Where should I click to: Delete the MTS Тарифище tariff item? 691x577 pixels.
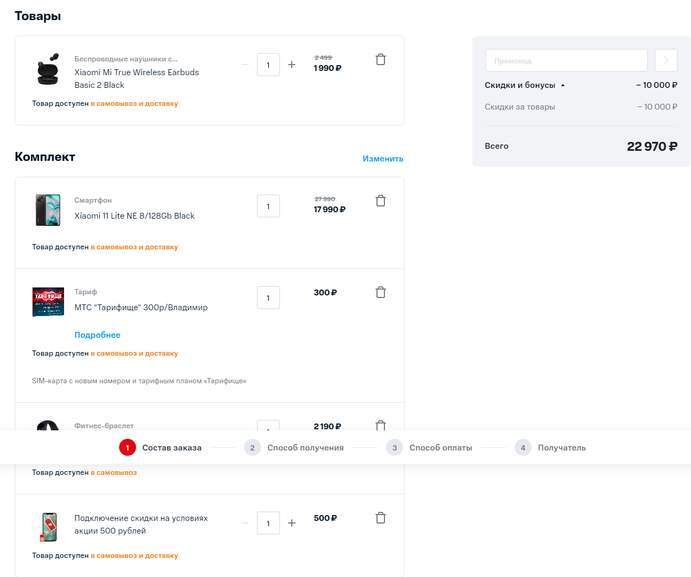click(x=380, y=293)
